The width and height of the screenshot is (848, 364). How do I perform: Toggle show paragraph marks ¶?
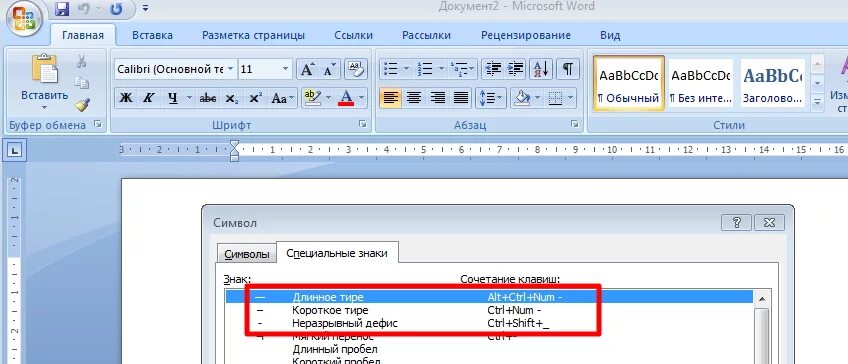(x=567, y=69)
